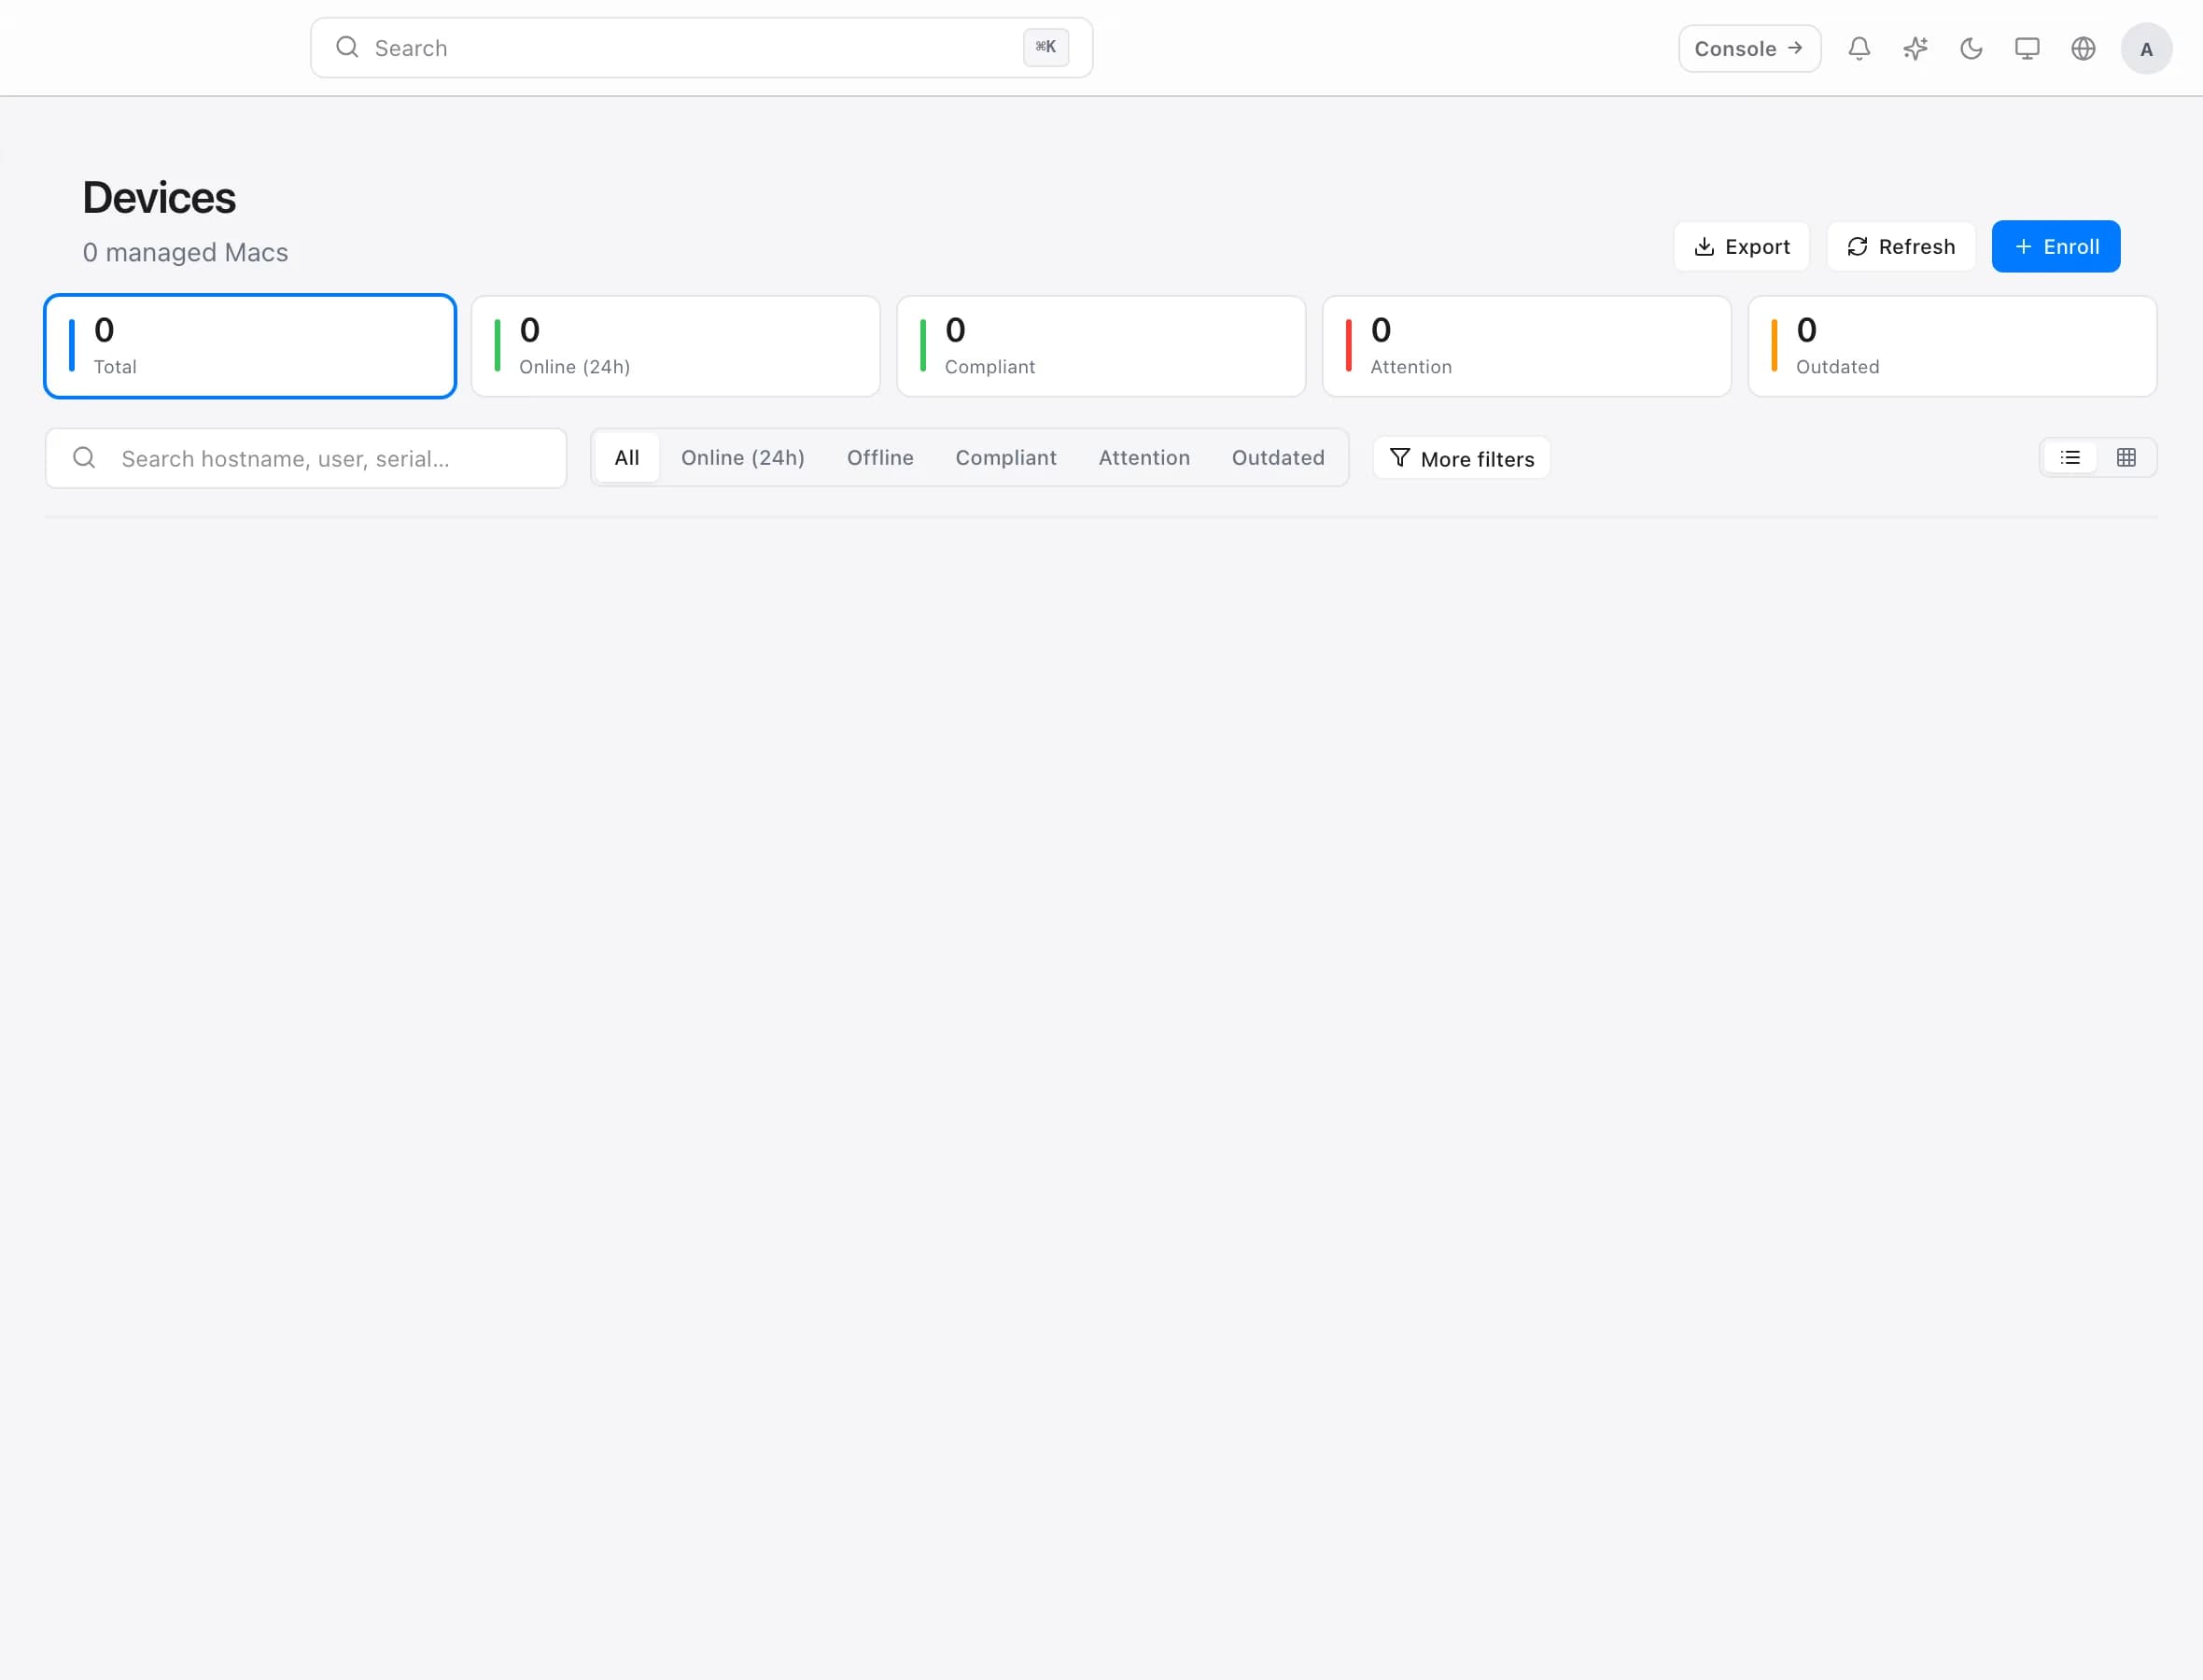Open the notifications bell
Viewport: 2203px width, 1680px height.
click(x=1859, y=48)
